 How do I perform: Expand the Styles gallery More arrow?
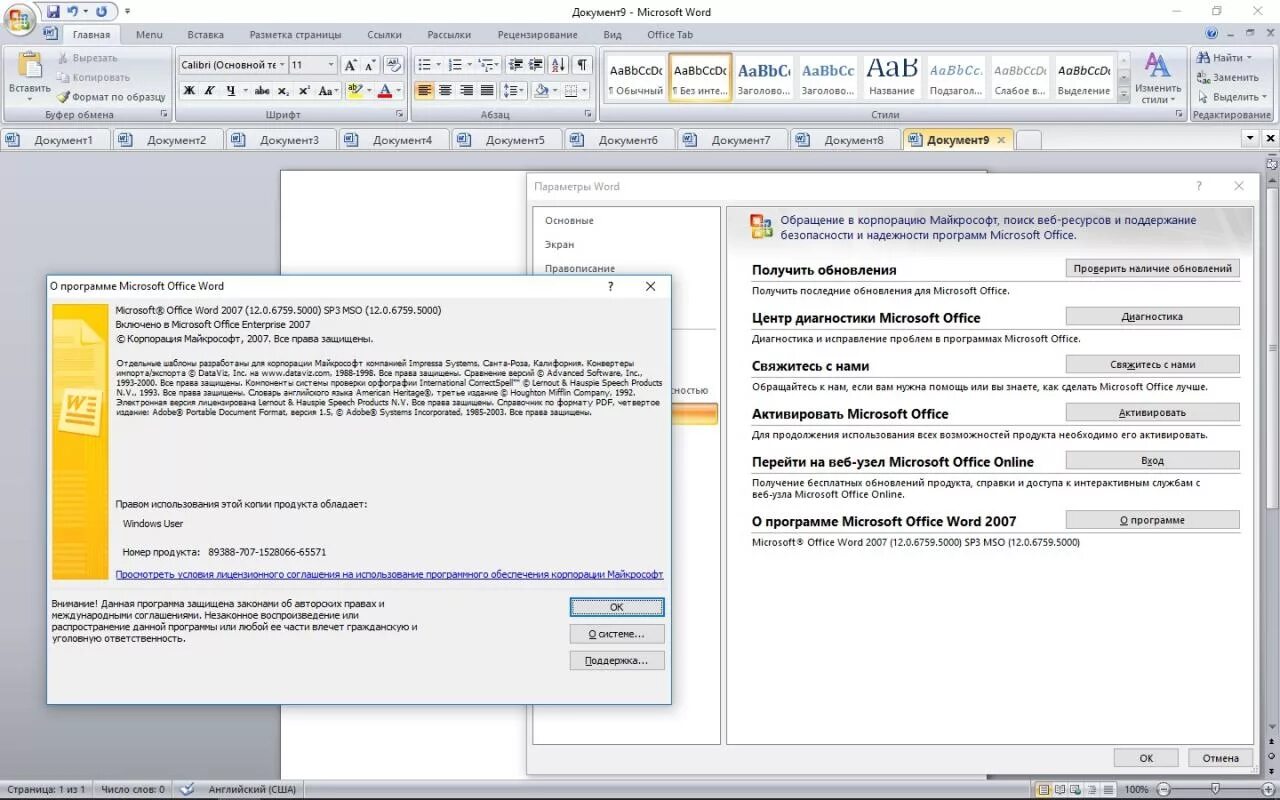1123,94
